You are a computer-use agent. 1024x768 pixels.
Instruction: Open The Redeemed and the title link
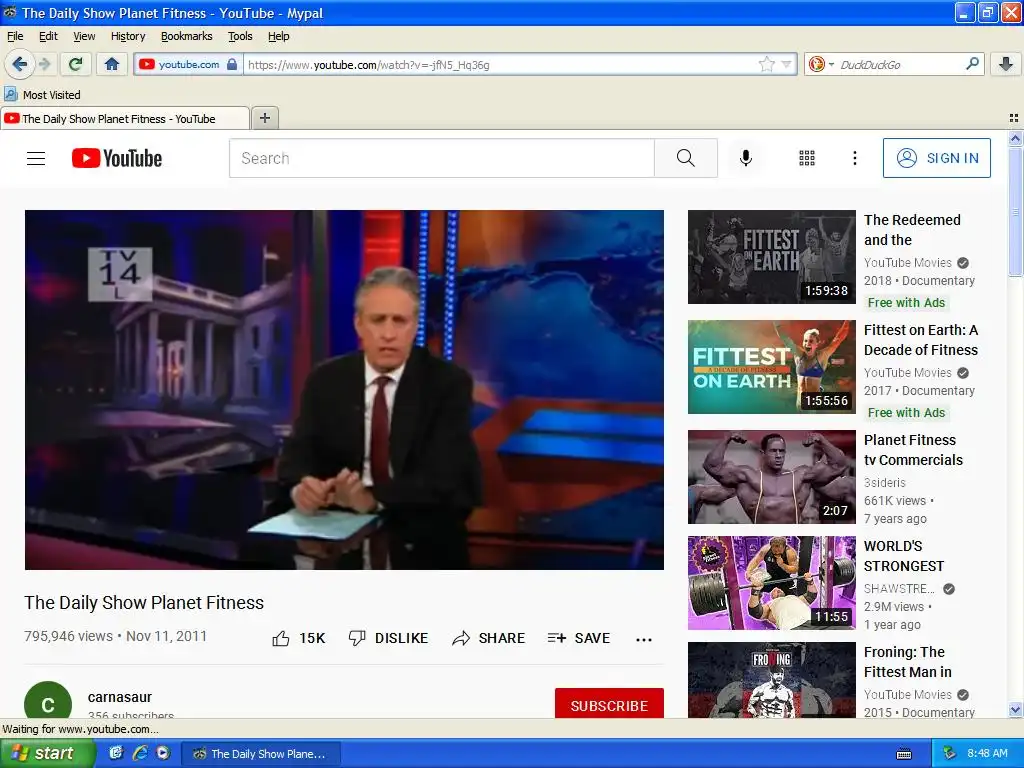click(912, 230)
